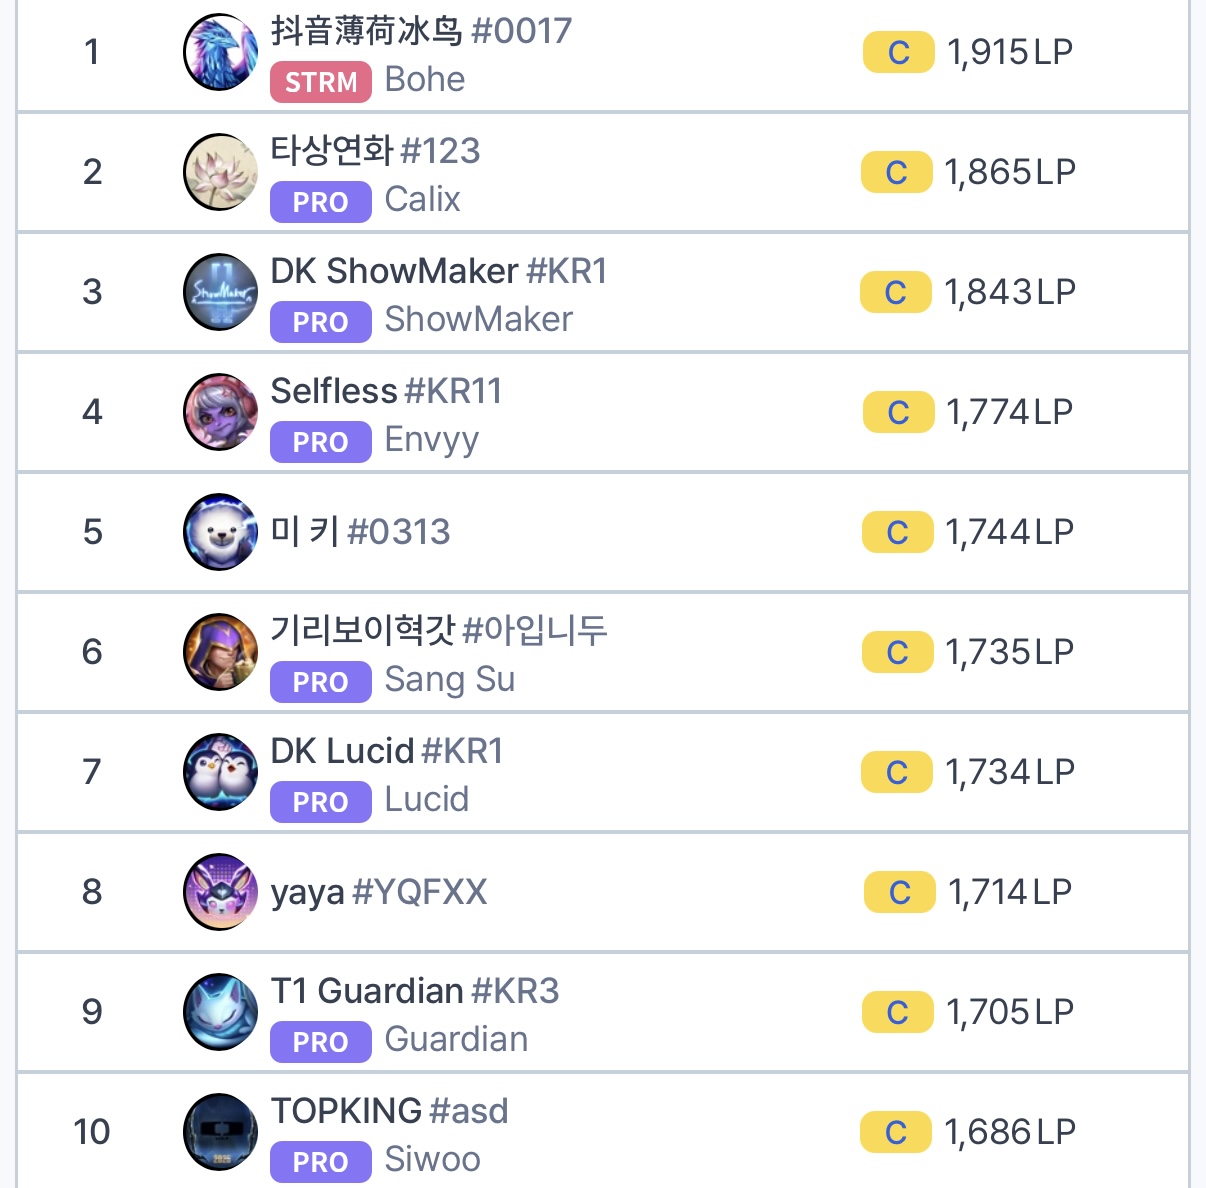Open TOPKING's dark profile icon

pos(221,1132)
